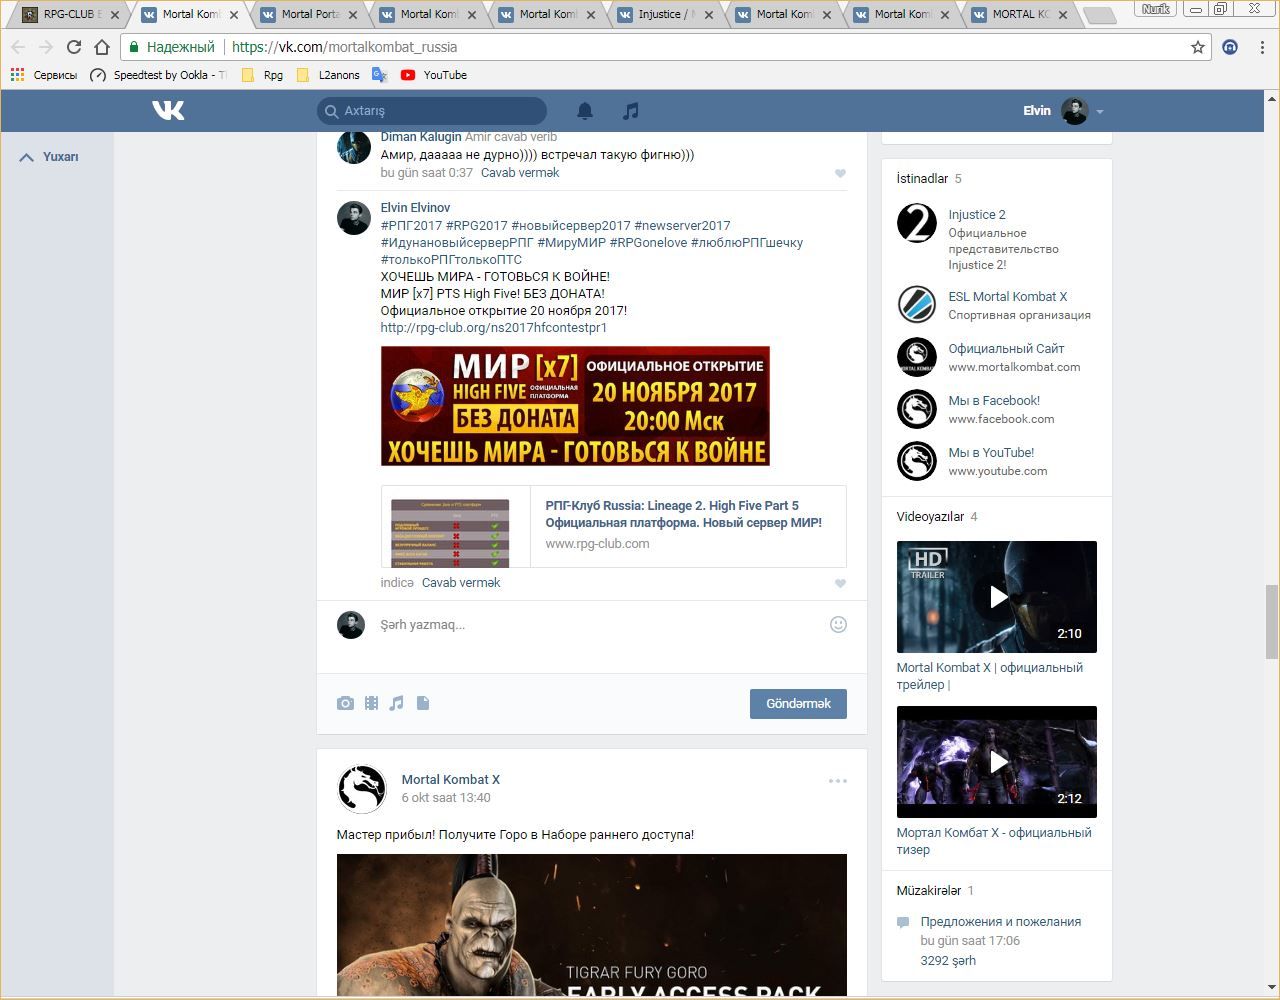Viewport: 1280px width, 1000px height.
Task: Like Elvin Elvinov's comment with heart
Action: (840, 583)
